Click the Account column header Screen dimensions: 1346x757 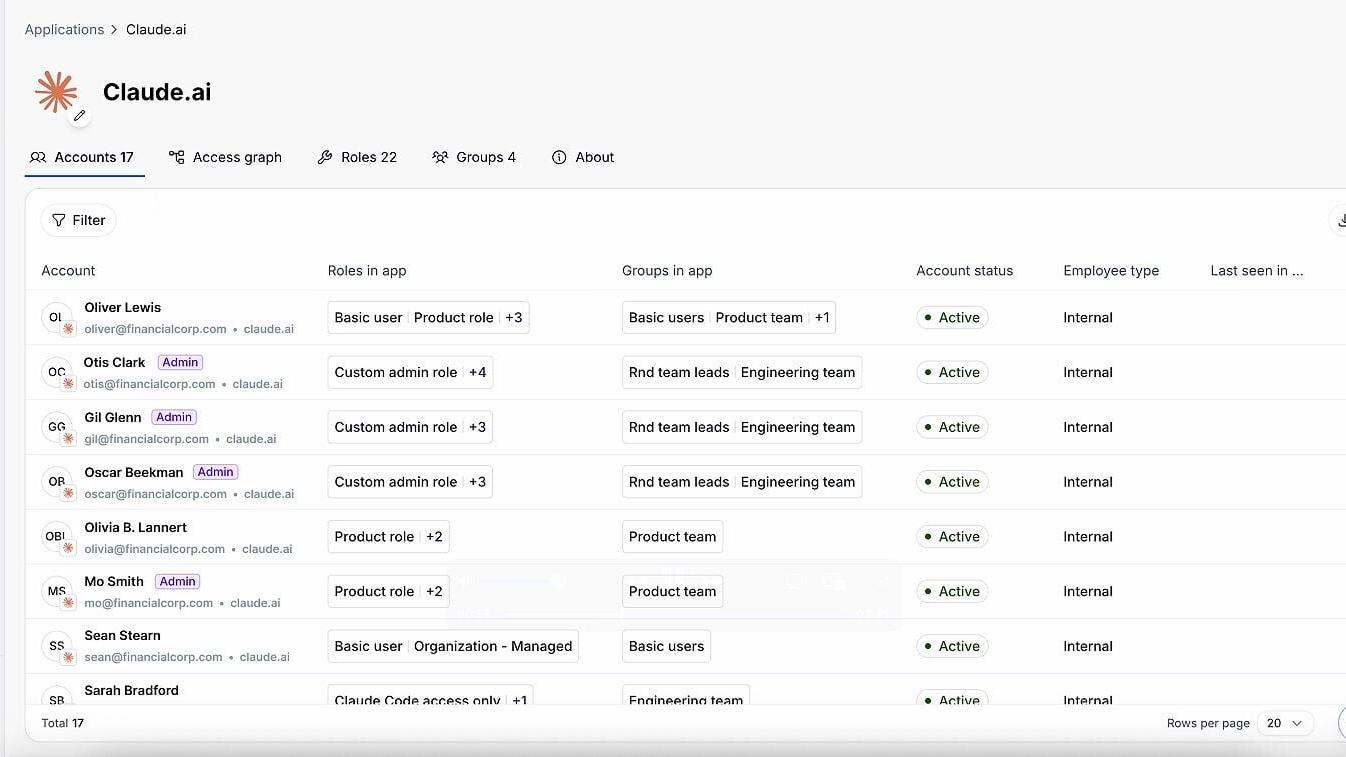(x=68, y=270)
